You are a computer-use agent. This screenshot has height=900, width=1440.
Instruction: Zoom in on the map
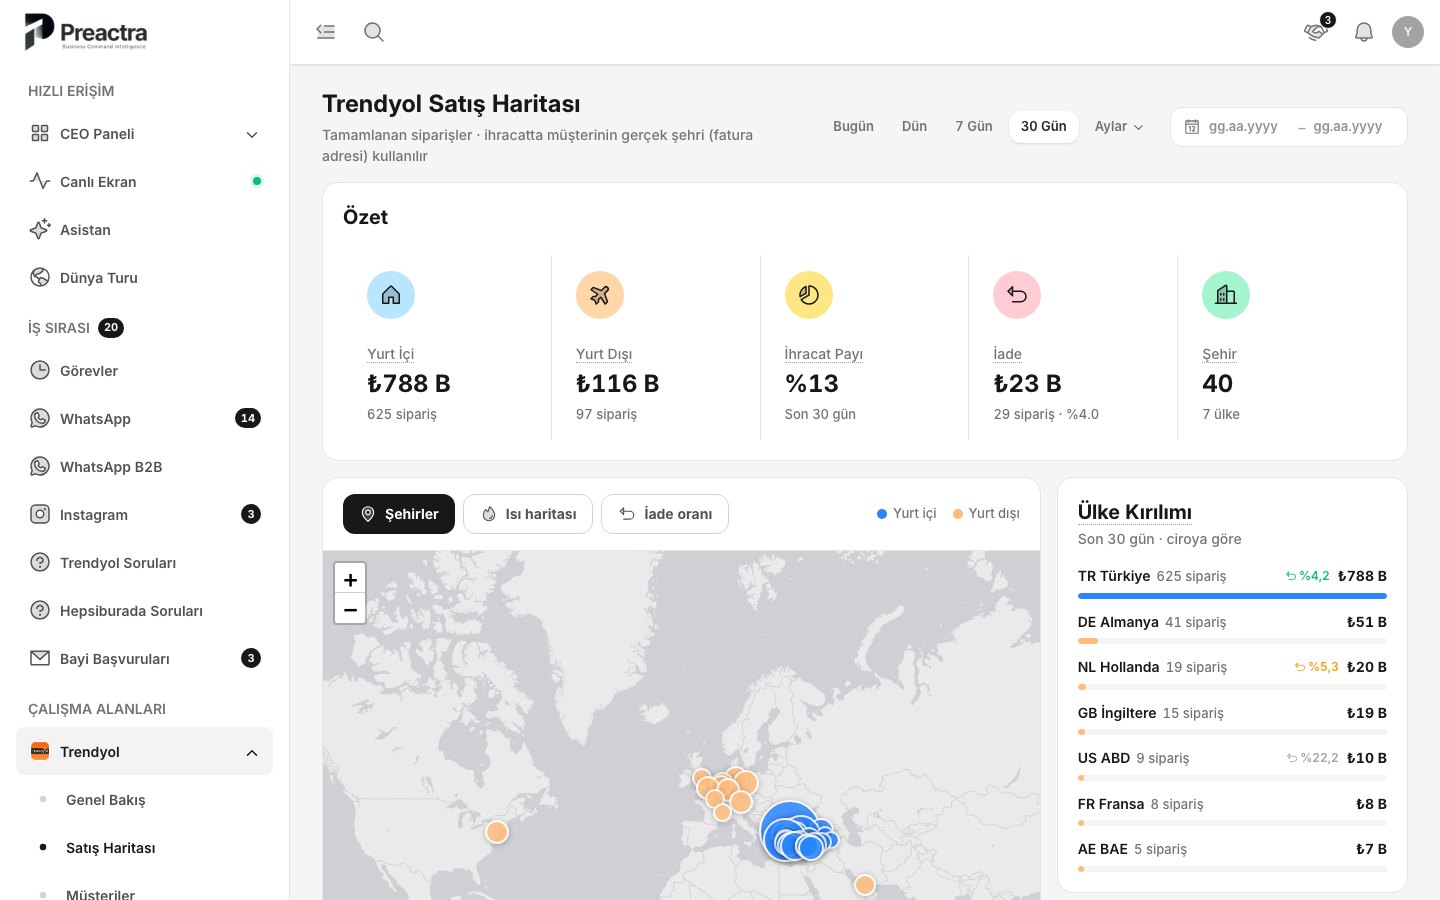coord(350,579)
